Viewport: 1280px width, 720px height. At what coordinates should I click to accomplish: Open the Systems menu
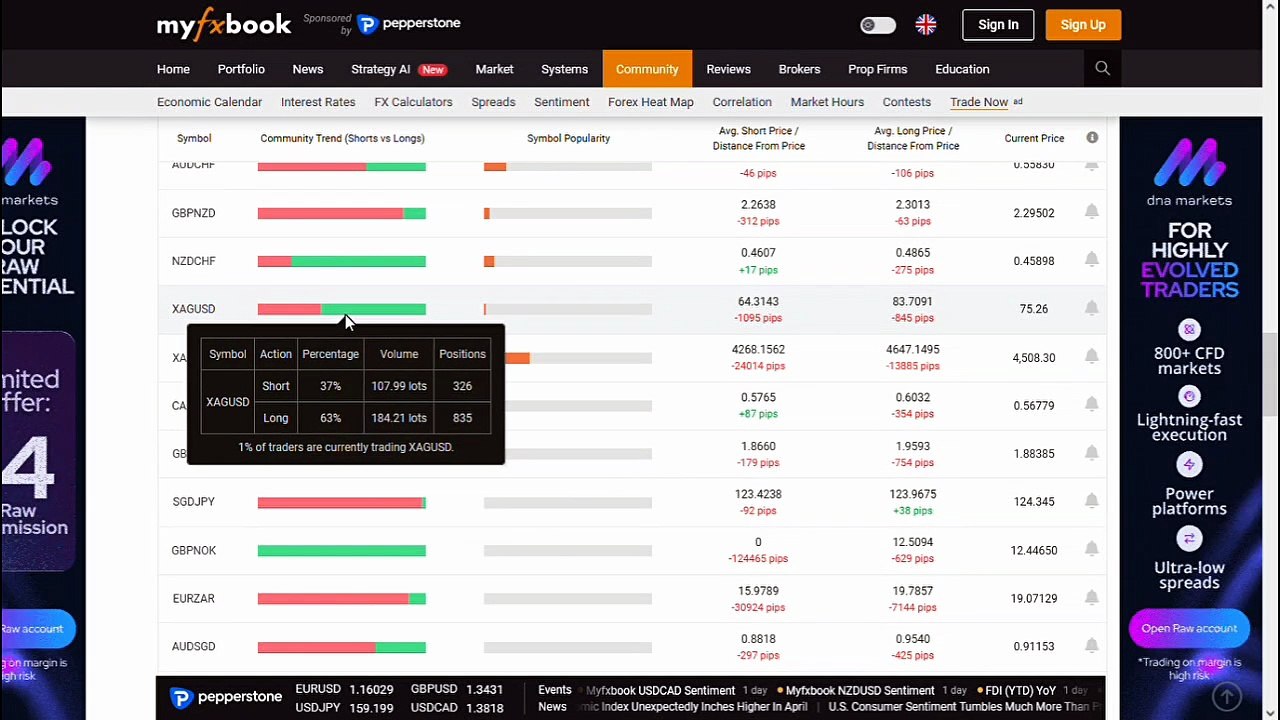564,69
